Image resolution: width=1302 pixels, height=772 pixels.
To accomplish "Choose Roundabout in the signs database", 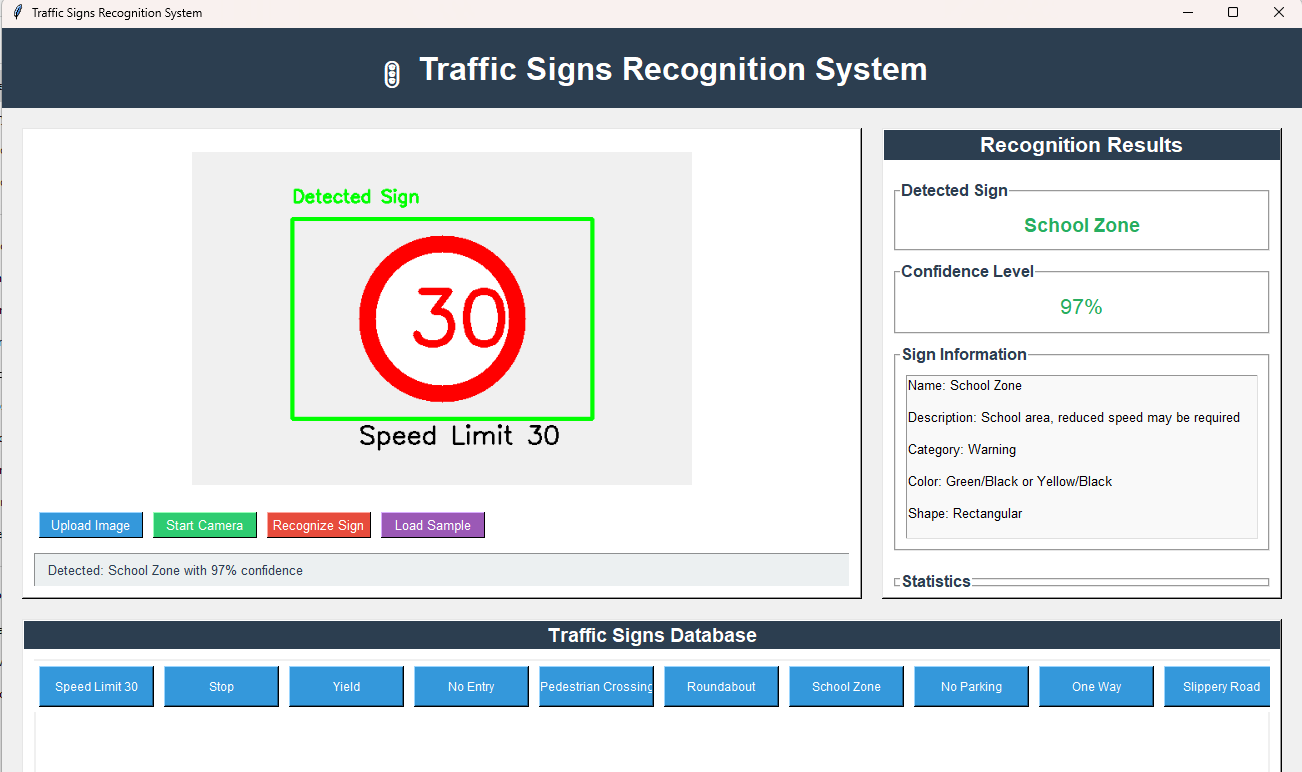I will tap(721, 686).
